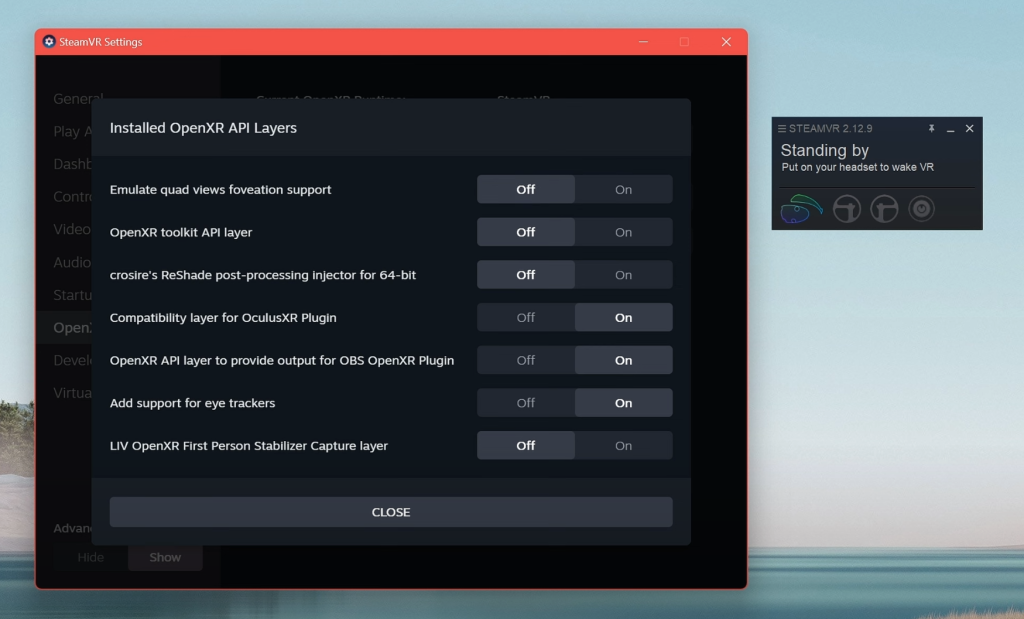Screen dimensions: 1024x619
Task: Enable crosire's ReShade post-processing injector
Action: coord(623,275)
